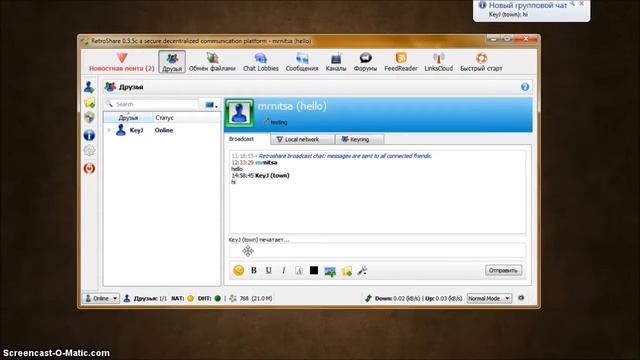Image resolution: width=640 pixels, height=360 pixels.
Task: Toggle bold text formatting
Action: click(253, 270)
